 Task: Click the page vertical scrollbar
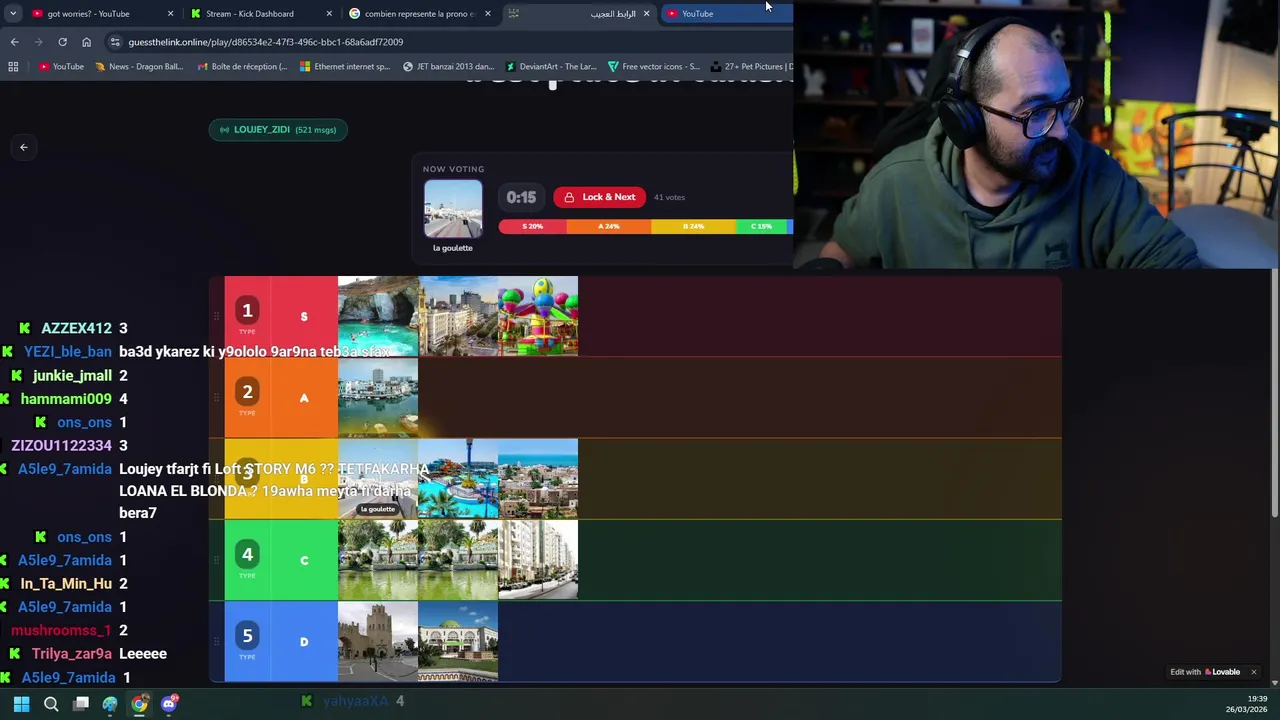point(1274,395)
